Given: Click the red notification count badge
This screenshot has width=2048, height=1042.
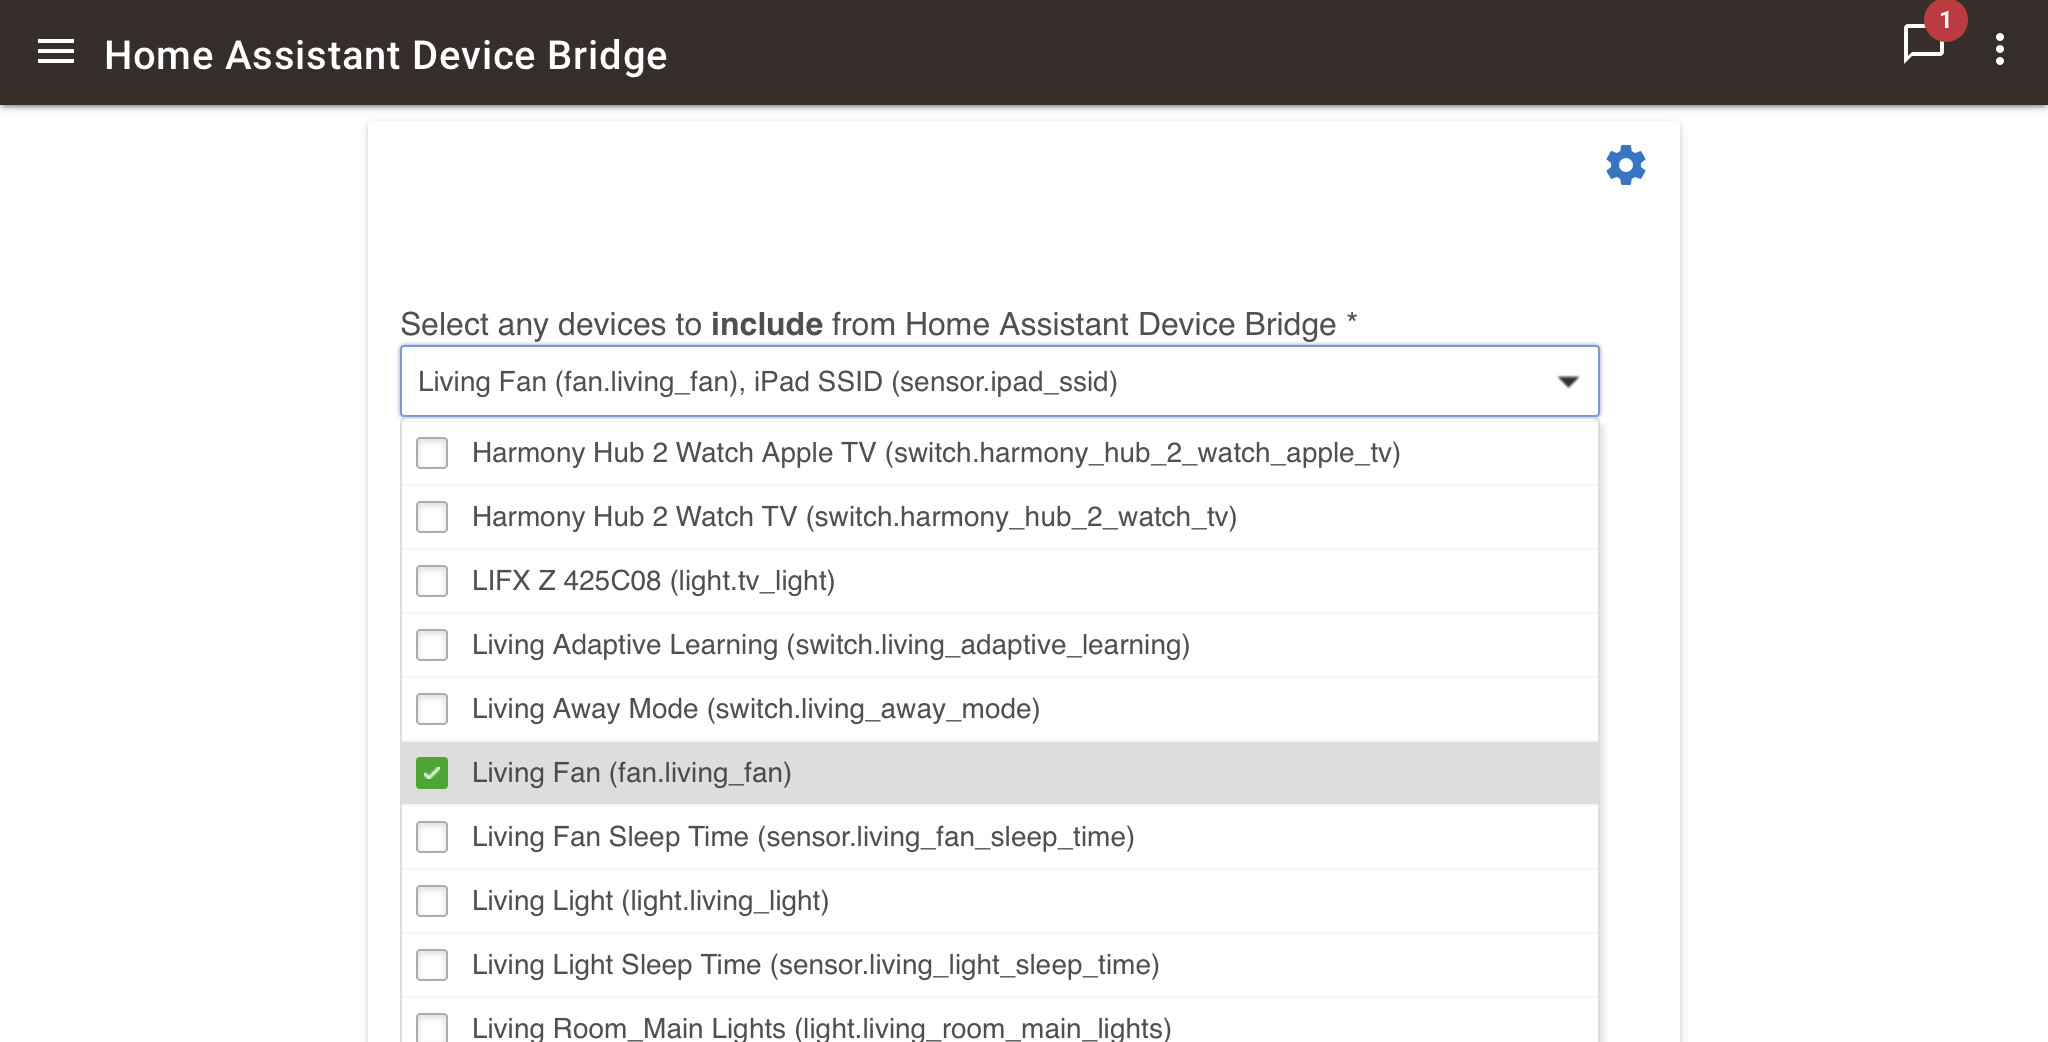Looking at the screenshot, I should tap(1945, 20).
